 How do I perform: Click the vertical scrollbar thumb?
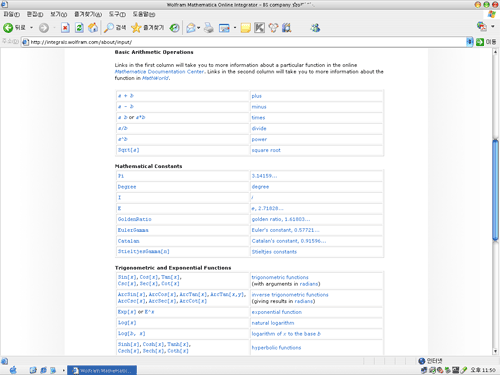click(495, 190)
